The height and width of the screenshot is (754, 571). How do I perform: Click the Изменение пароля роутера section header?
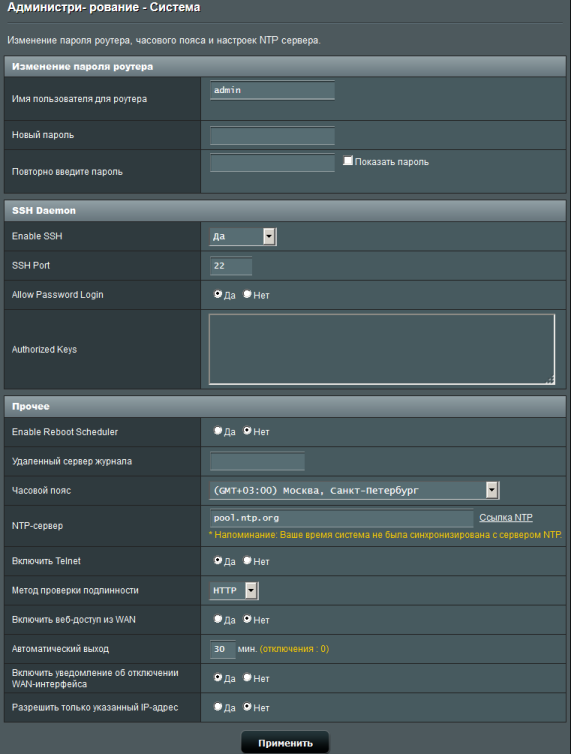tap(285, 66)
